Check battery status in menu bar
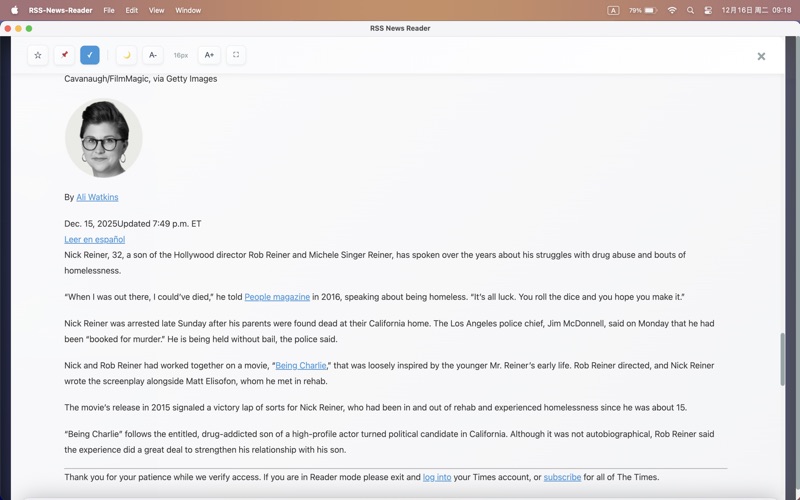Image resolution: width=800 pixels, height=500 pixels. pos(643,10)
